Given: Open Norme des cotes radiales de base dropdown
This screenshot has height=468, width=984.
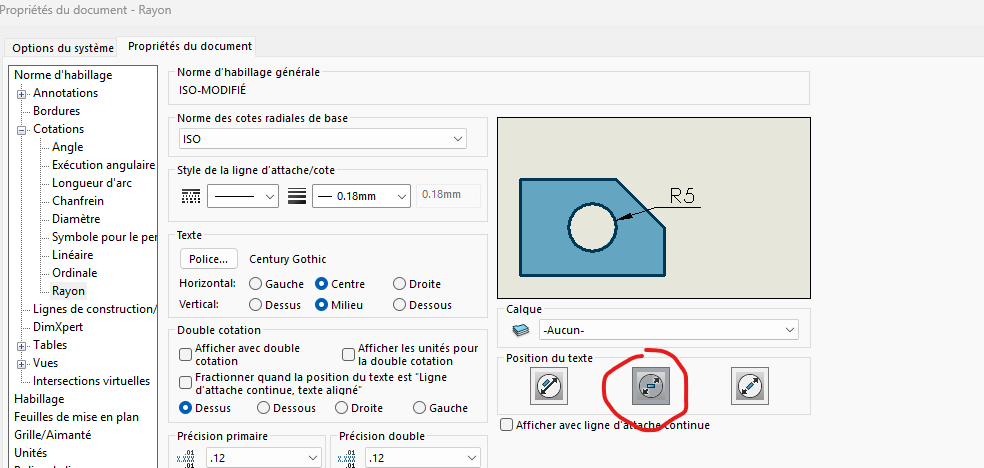Looking at the screenshot, I should coord(323,139).
